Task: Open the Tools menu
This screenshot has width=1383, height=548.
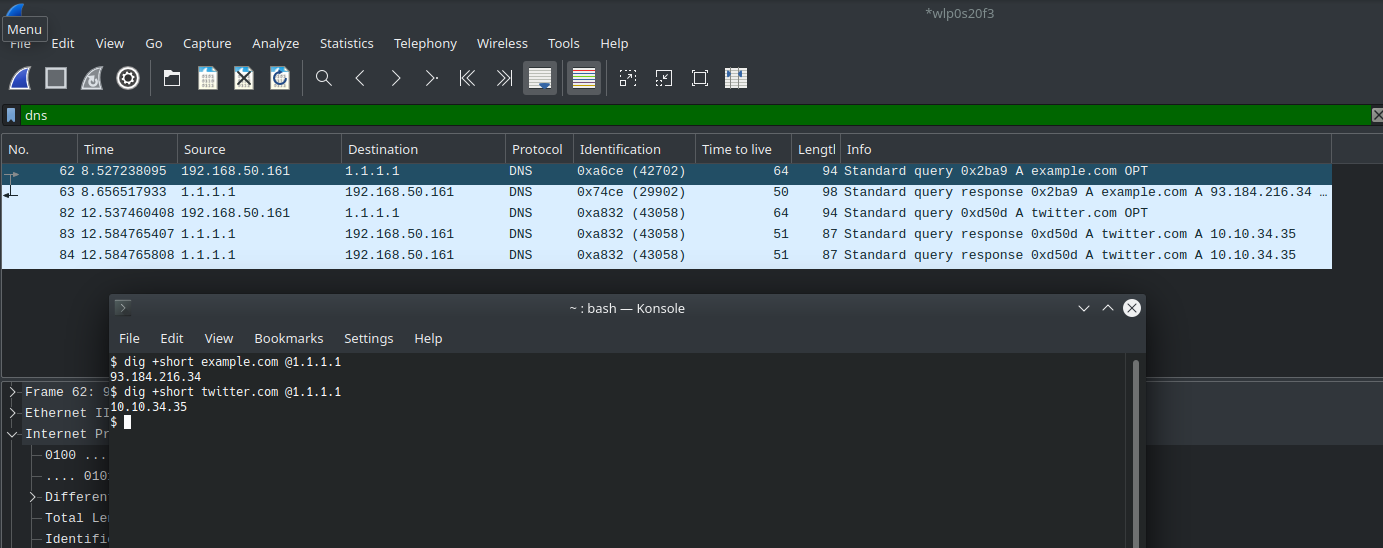Action: pos(564,43)
